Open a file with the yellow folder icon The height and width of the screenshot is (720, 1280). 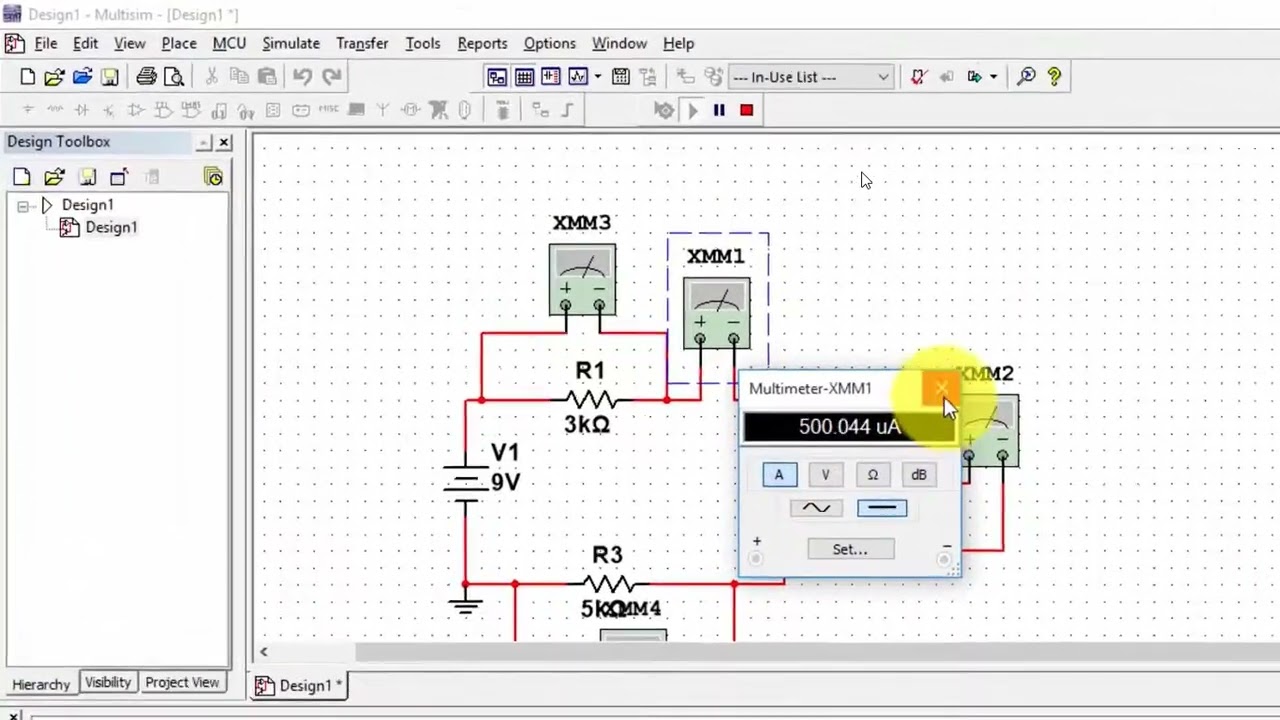tap(54, 76)
